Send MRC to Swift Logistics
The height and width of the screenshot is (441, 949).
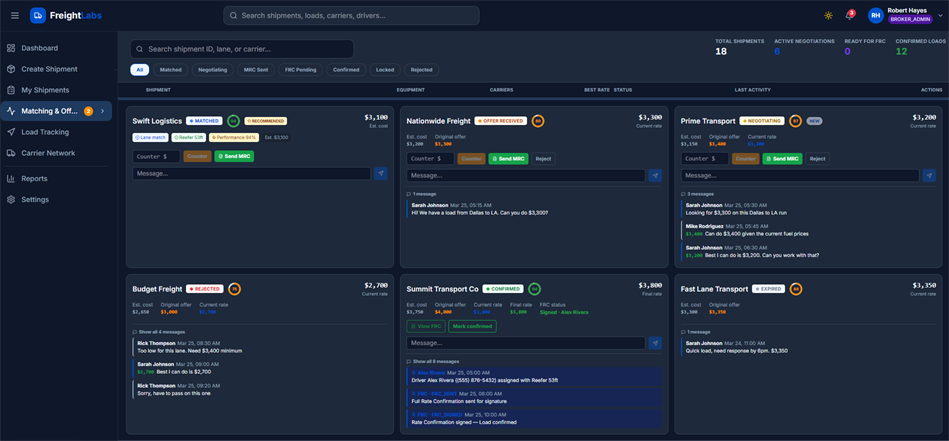pos(234,156)
